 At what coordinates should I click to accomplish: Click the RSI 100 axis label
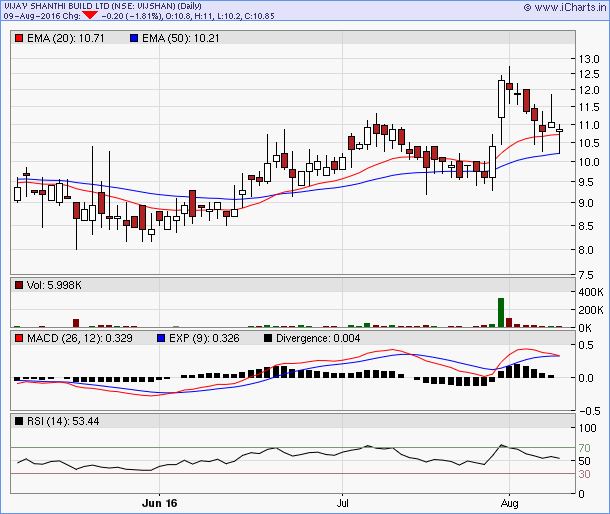tap(587, 428)
